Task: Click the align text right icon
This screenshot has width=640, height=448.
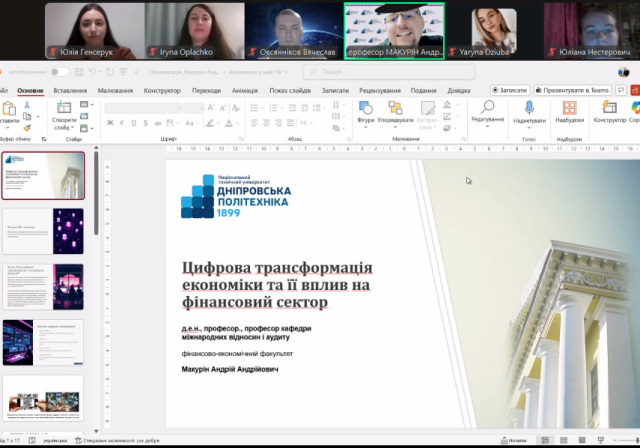Action: click(278, 122)
